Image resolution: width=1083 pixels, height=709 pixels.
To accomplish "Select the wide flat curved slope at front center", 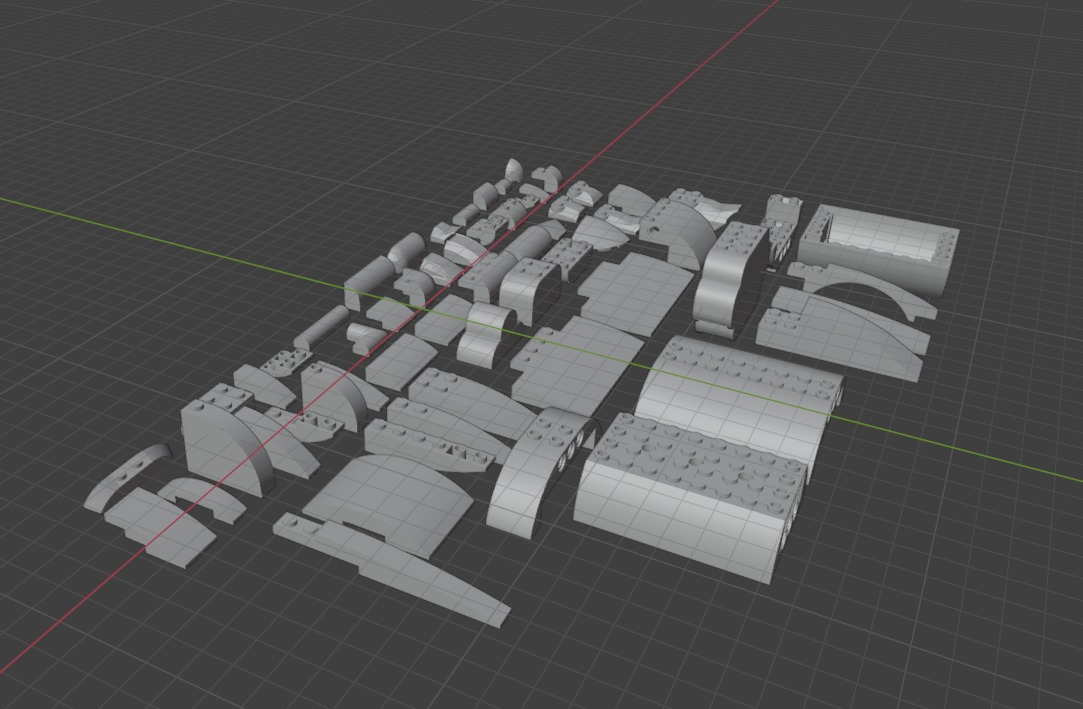I will (390, 504).
